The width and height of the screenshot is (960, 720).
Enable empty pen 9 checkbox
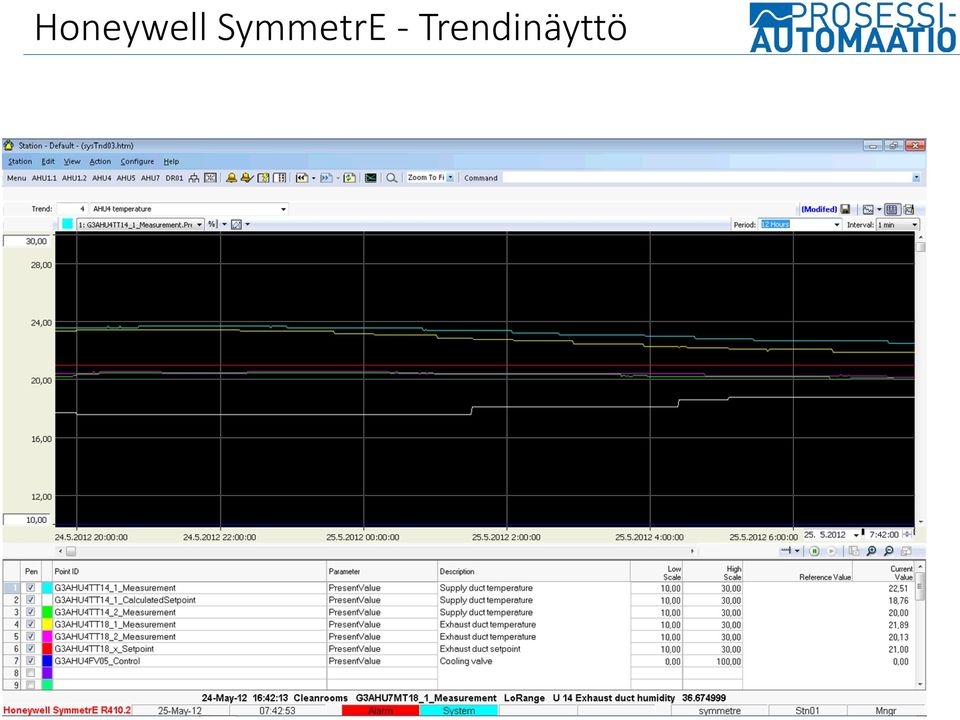pyautogui.click(x=31, y=685)
